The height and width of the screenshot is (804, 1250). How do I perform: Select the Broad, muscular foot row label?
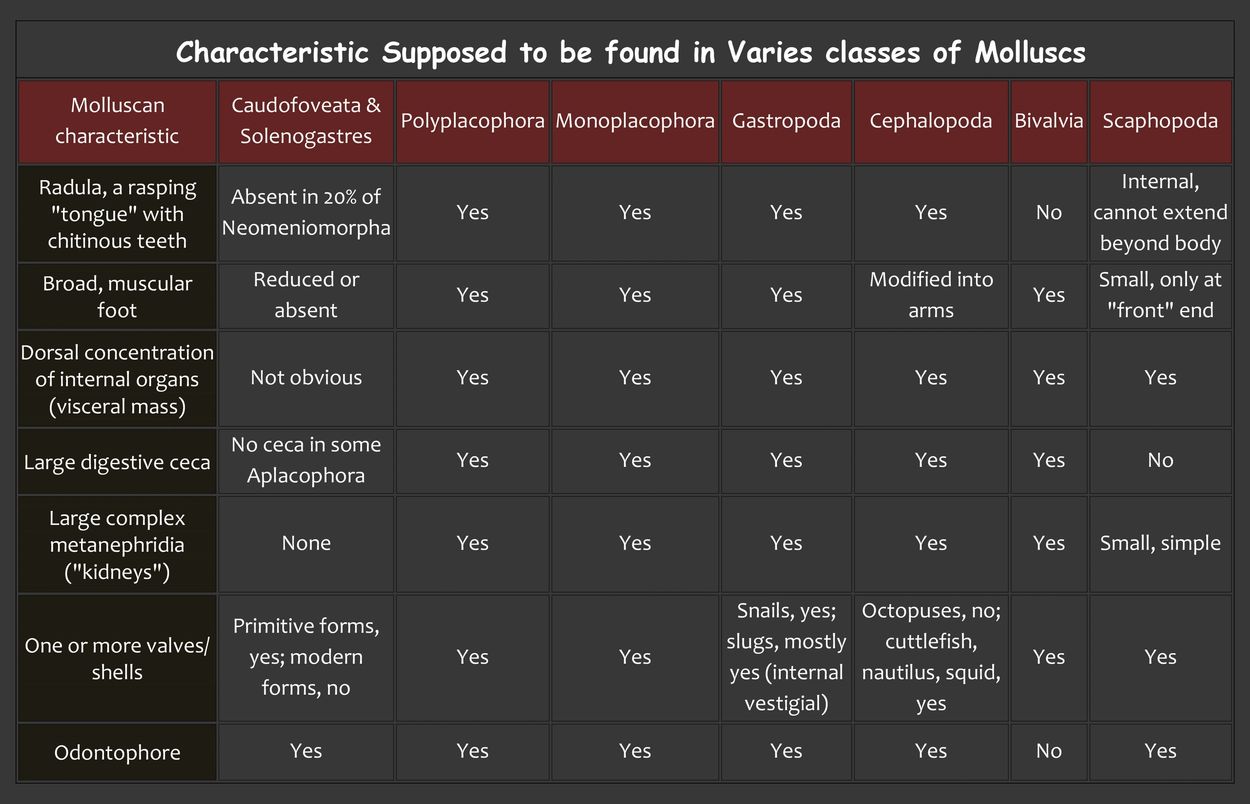point(117,296)
